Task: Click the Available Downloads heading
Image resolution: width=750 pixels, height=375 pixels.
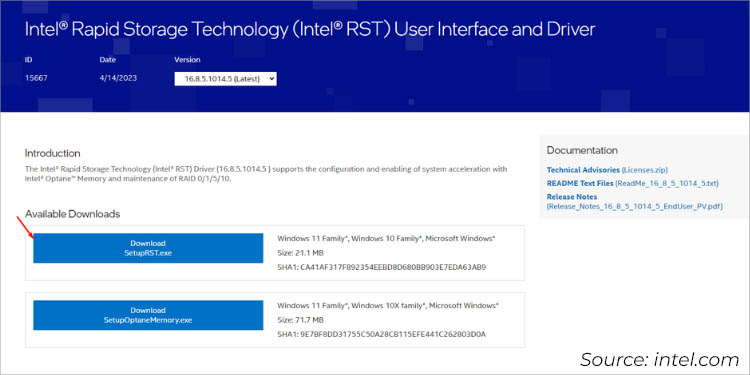Action: [72, 214]
